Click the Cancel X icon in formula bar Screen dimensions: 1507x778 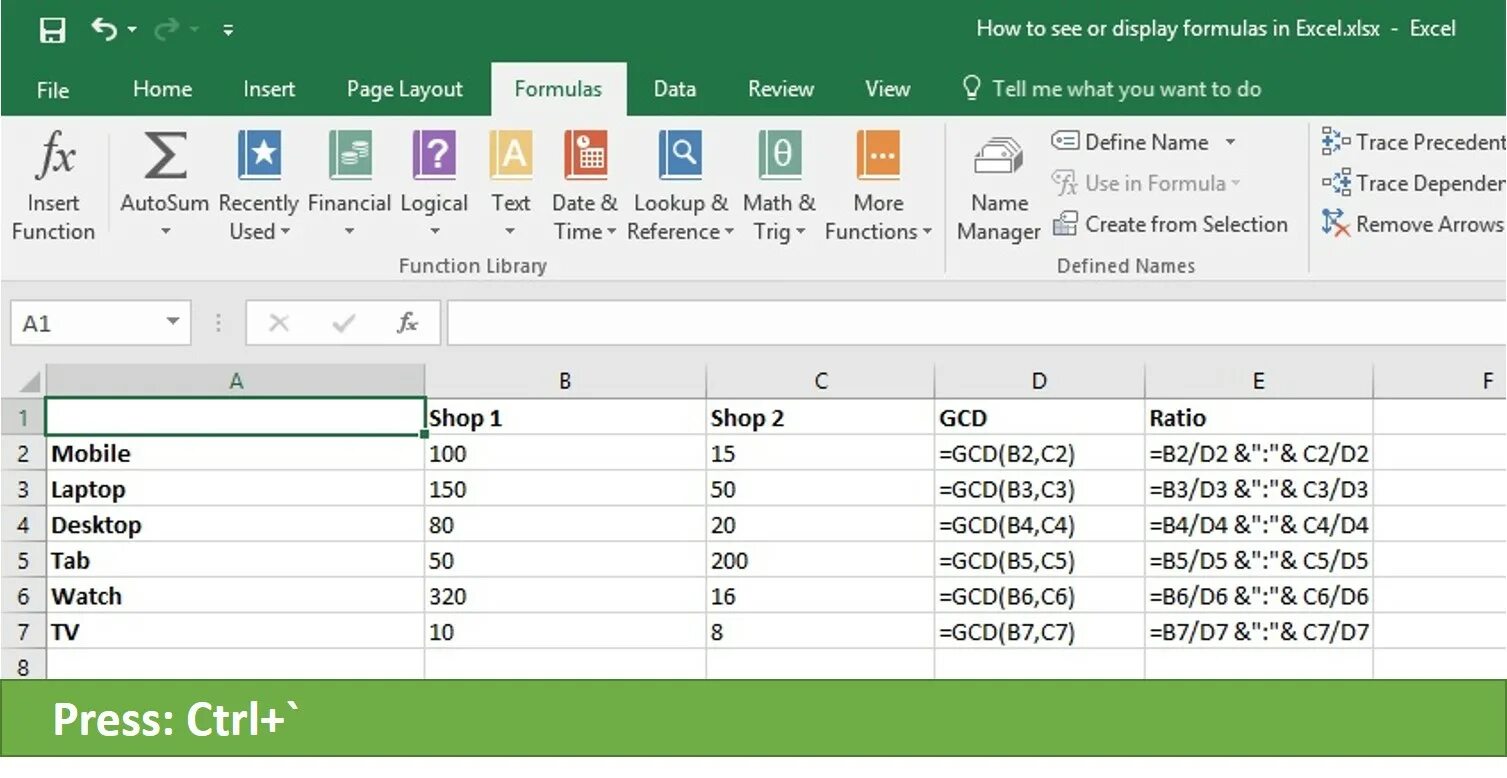tap(279, 323)
